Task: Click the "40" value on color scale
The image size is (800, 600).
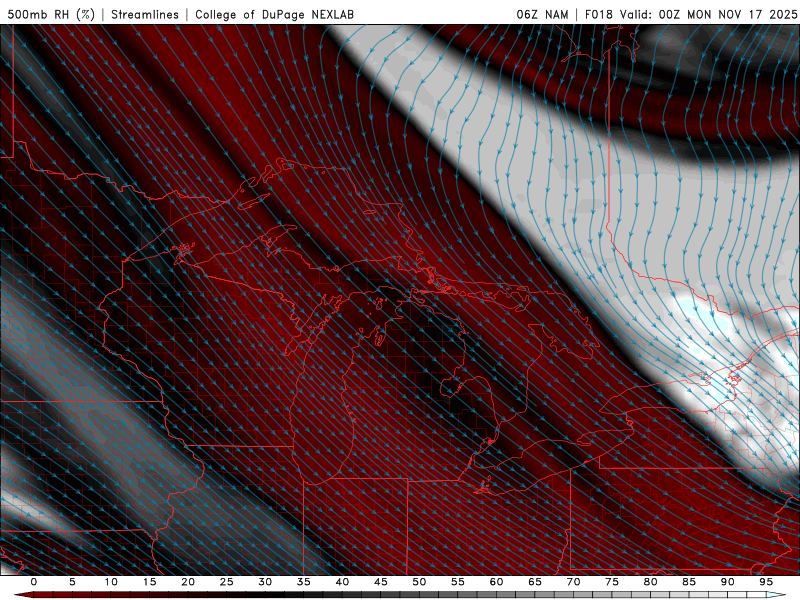Action: [x=342, y=582]
